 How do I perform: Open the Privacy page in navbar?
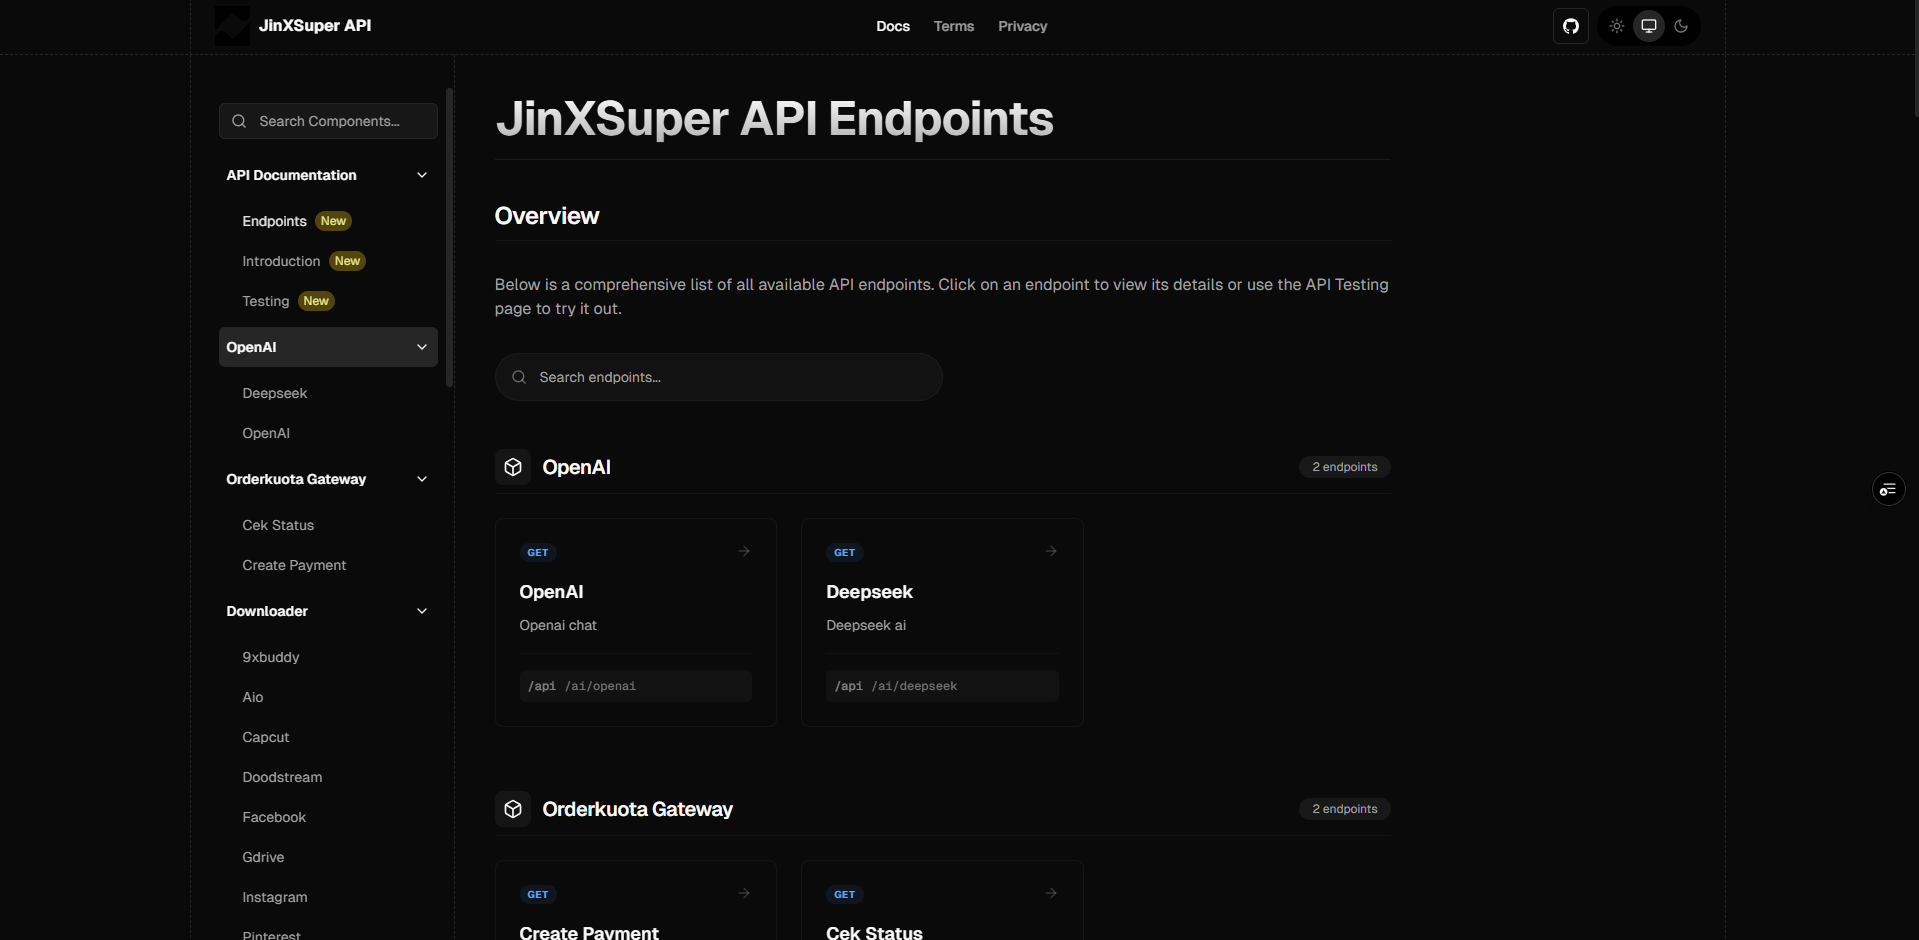tap(1022, 26)
